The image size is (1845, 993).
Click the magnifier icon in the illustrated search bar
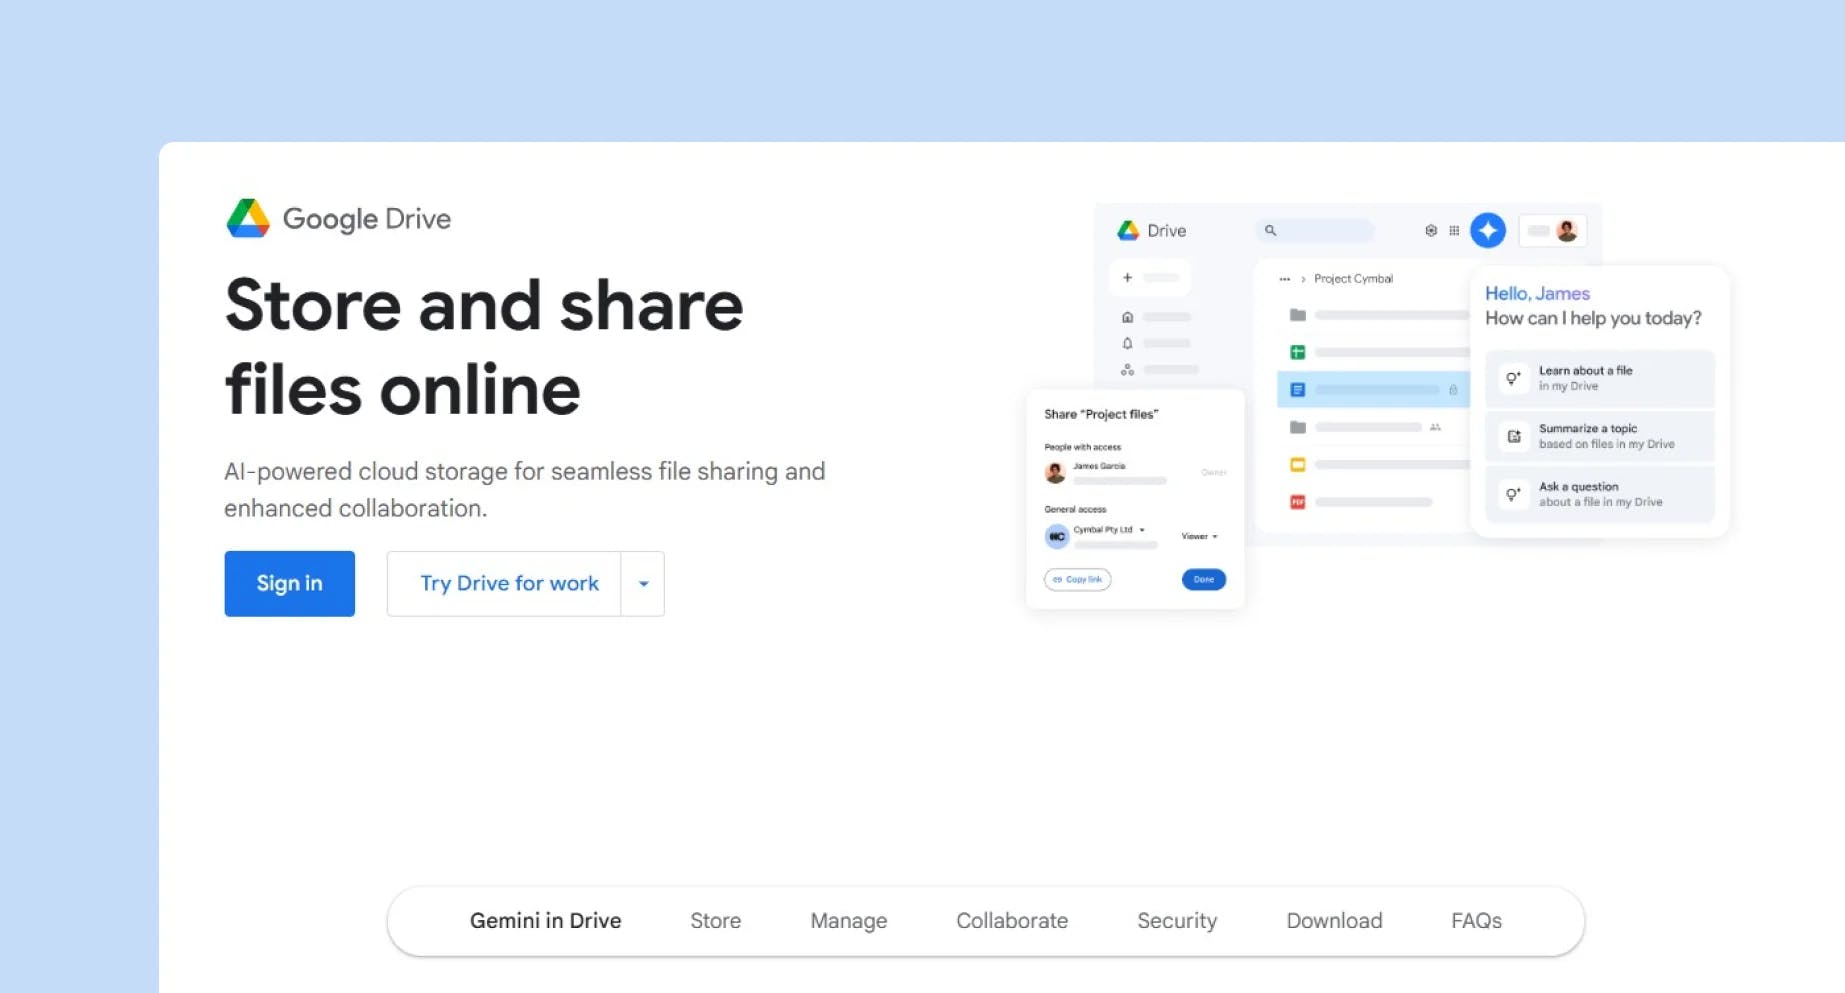pyautogui.click(x=1270, y=230)
